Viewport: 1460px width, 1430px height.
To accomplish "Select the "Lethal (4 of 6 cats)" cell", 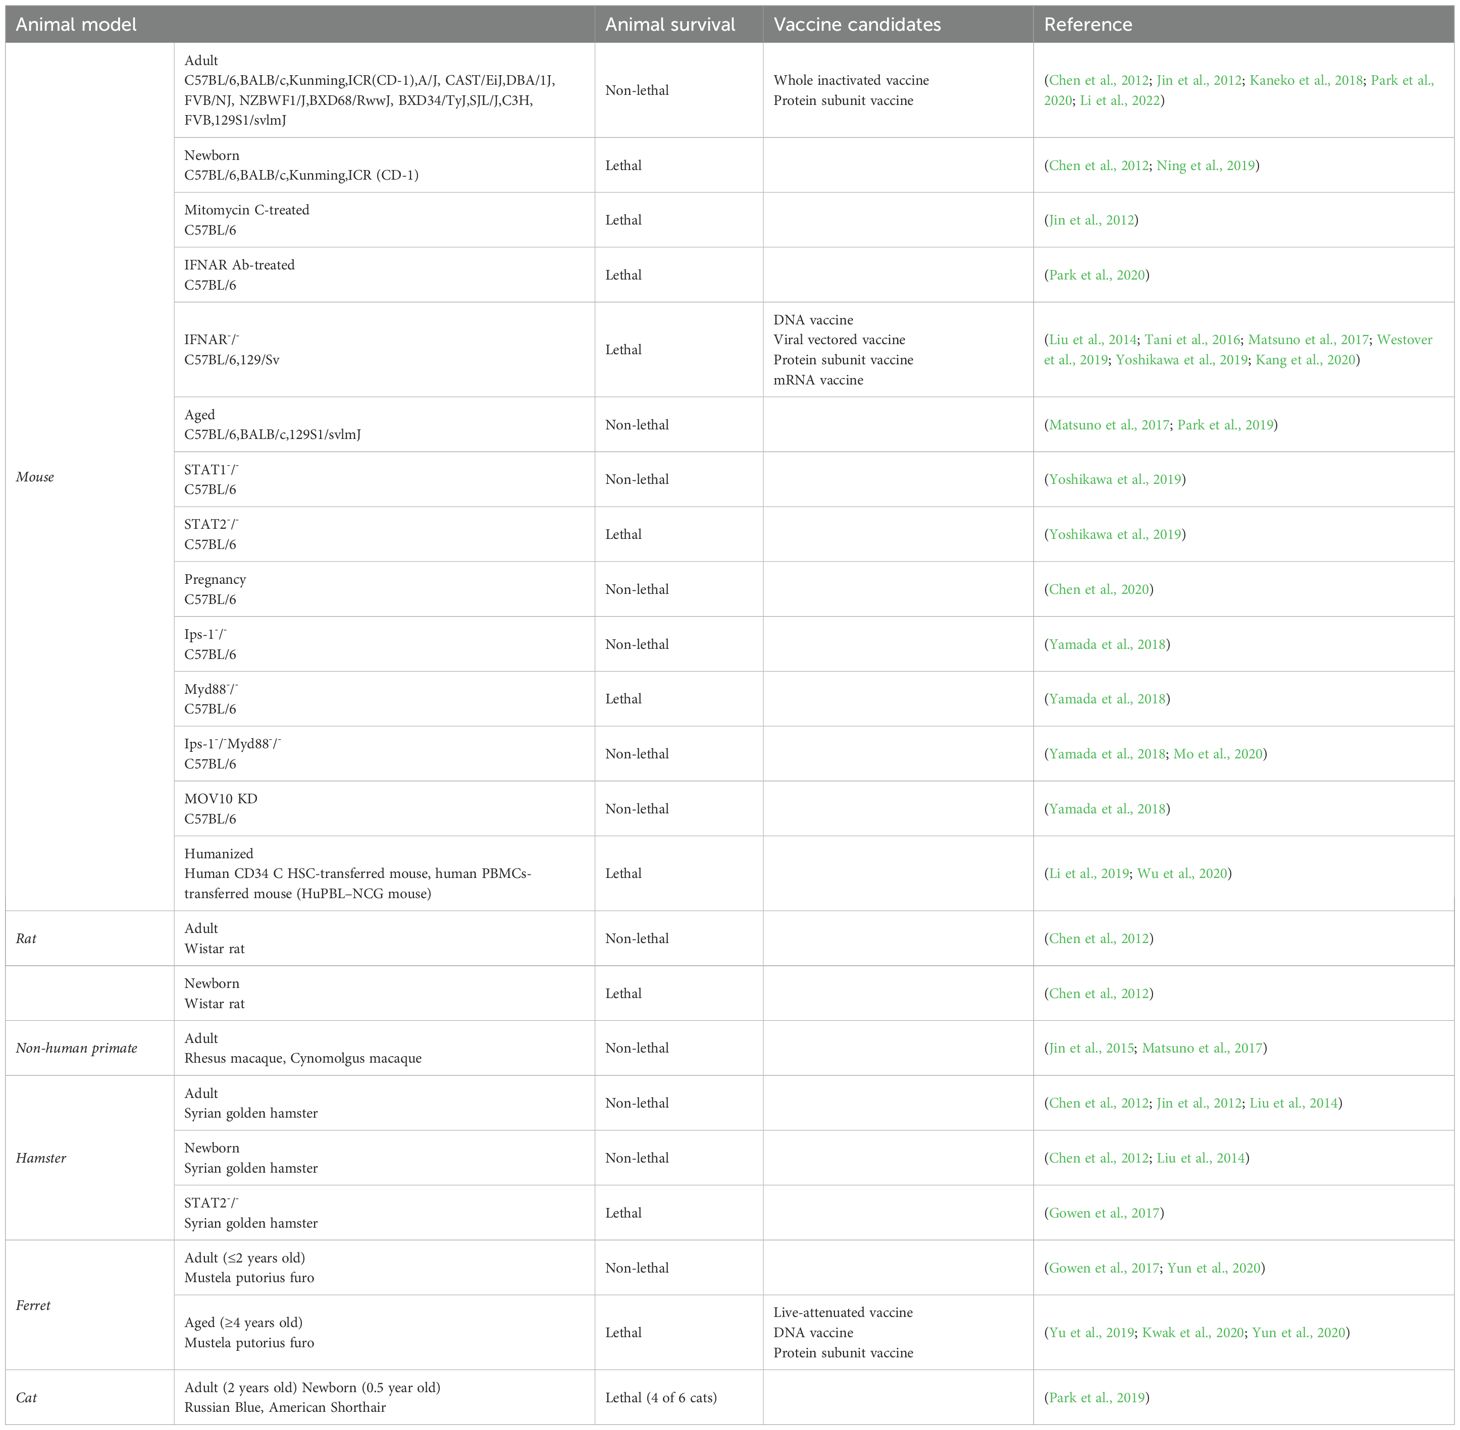I will point(661,1397).
